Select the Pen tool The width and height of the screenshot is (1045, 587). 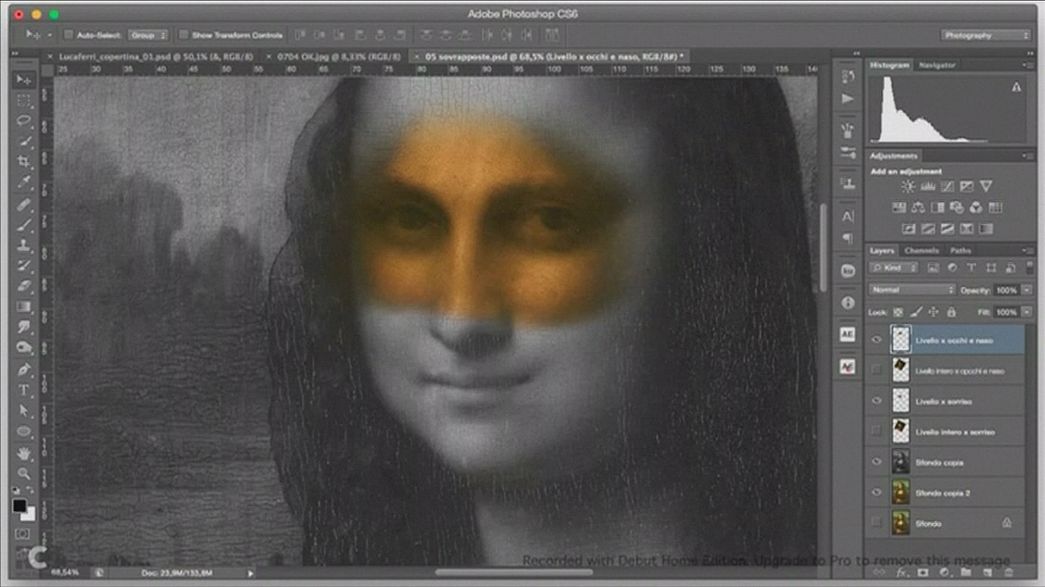point(24,369)
